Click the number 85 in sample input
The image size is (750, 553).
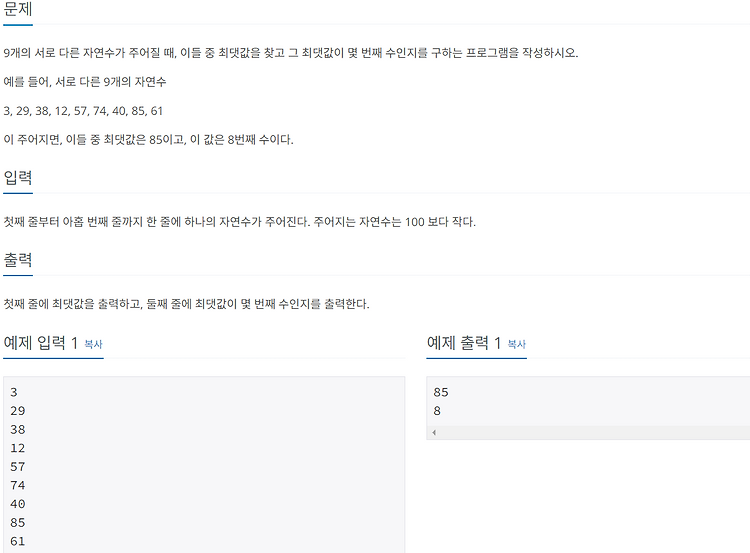coord(18,523)
